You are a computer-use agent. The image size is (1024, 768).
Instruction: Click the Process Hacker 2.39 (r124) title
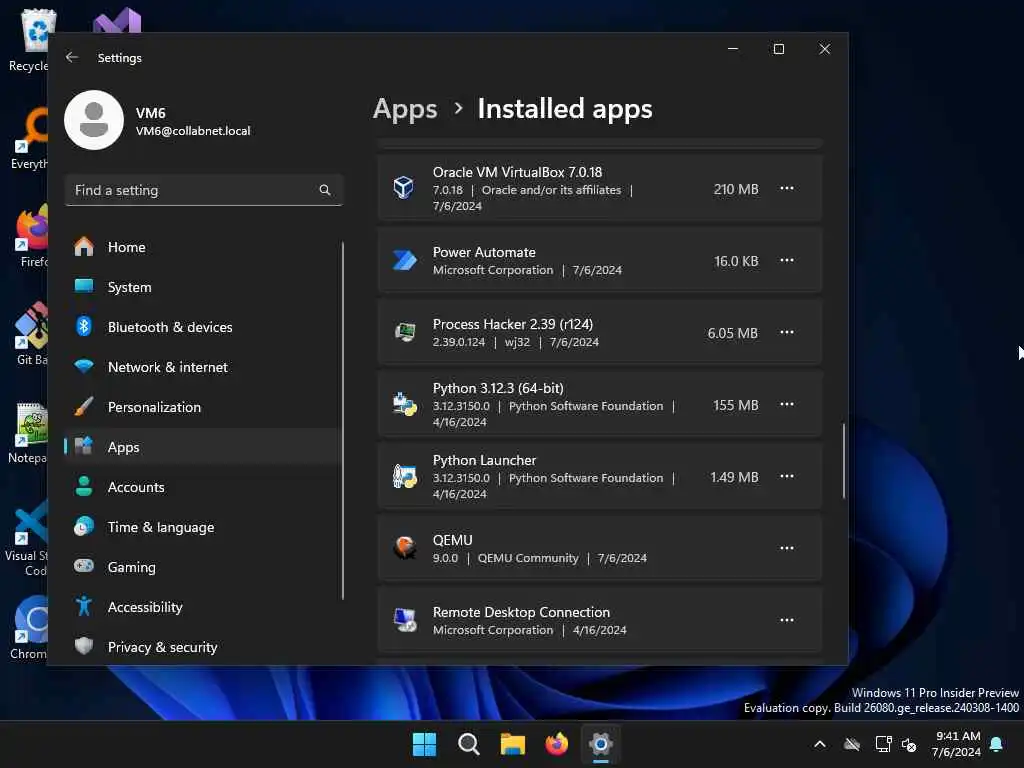513,324
